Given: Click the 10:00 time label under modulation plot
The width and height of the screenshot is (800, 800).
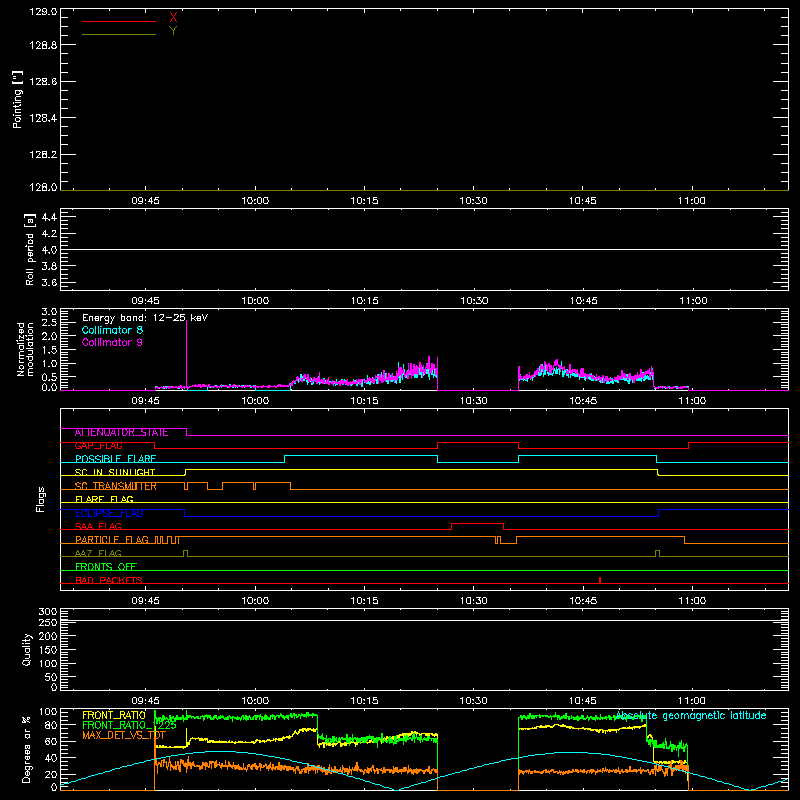Looking at the screenshot, I should tap(255, 401).
